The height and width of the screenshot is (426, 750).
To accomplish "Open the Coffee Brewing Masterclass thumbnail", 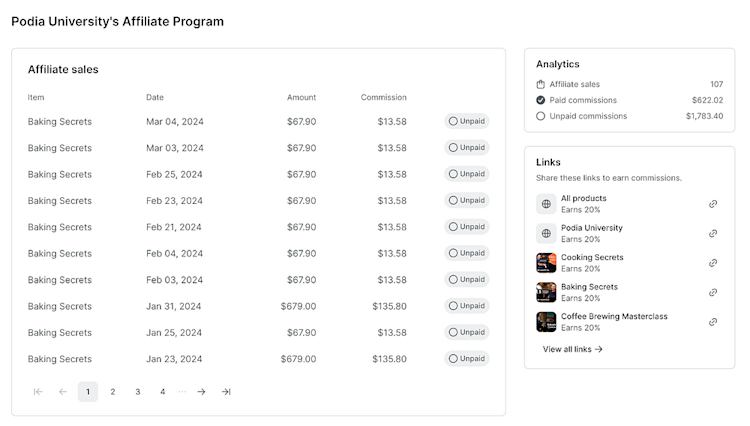I will (x=546, y=322).
